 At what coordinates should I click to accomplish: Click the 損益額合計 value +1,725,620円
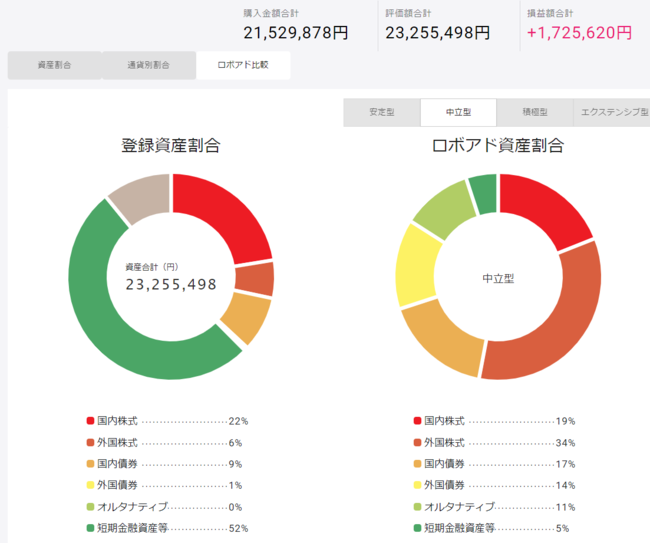[579, 32]
